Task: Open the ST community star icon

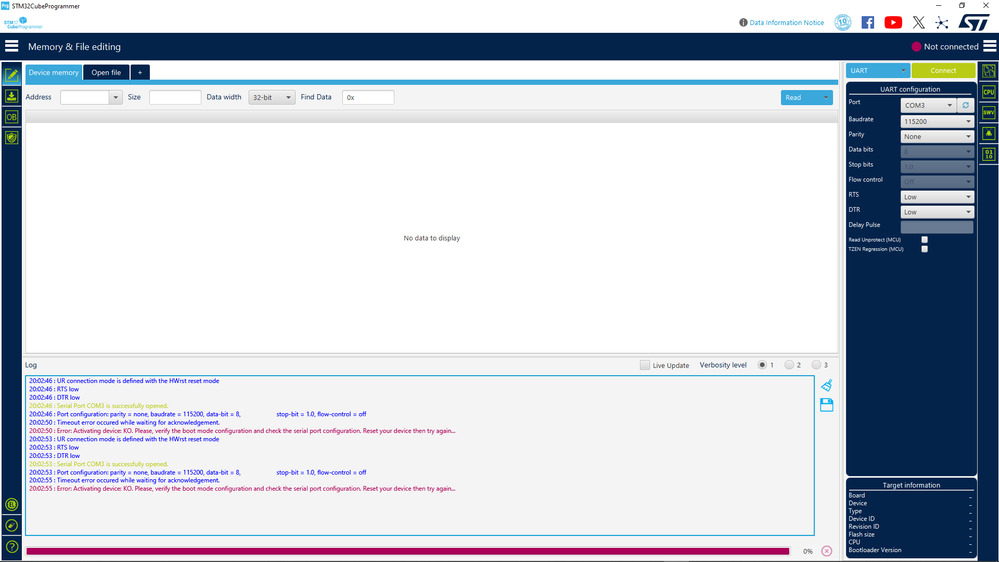Action: coord(942,22)
